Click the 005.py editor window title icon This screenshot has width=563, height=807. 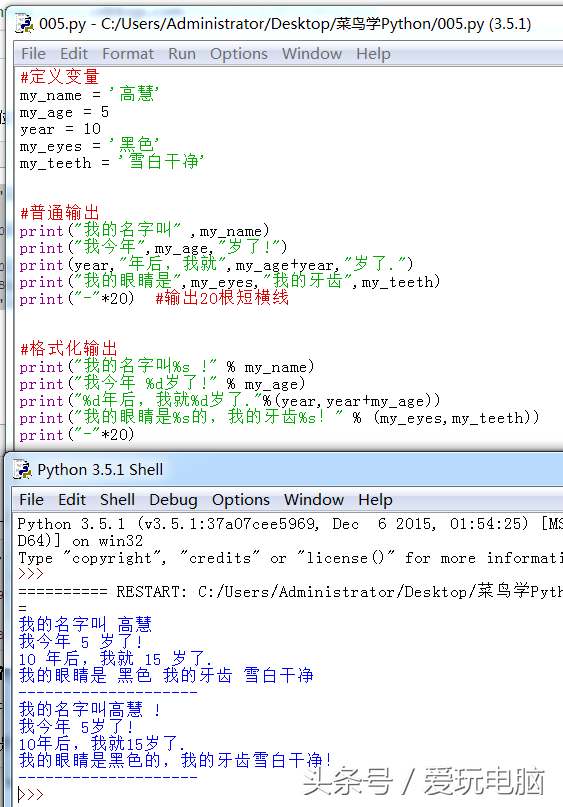tap(24, 24)
